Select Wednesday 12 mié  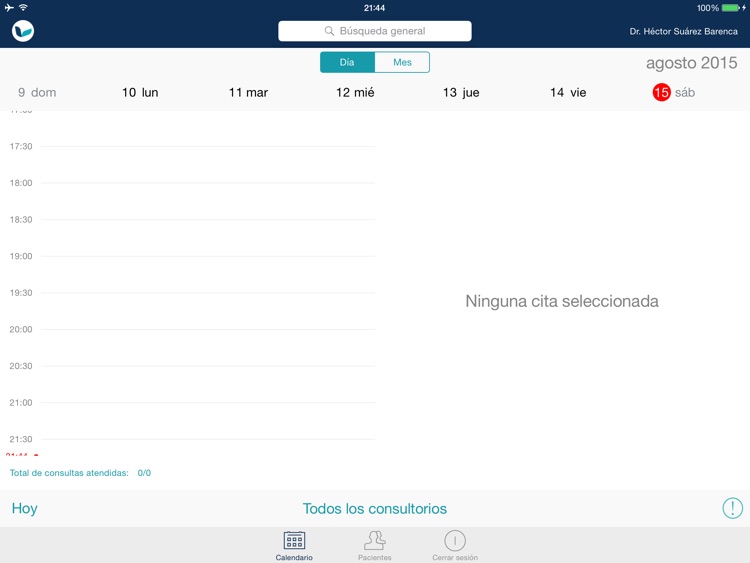pyautogui.click(x=355, y=92)
